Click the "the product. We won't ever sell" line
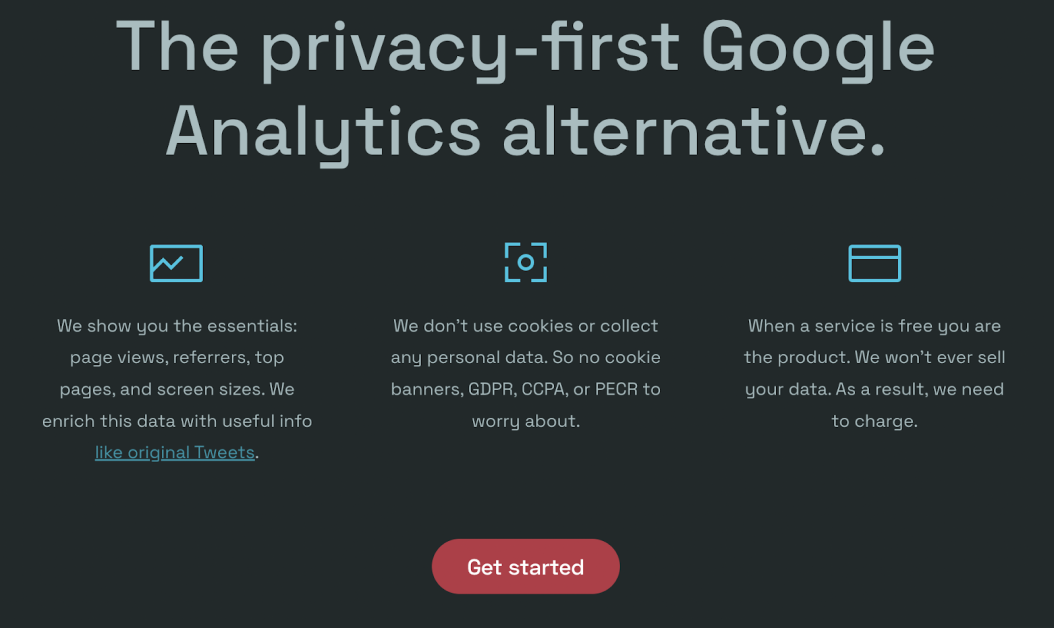Viewport: 1054px width, 628px height. [x=874, y=358]
